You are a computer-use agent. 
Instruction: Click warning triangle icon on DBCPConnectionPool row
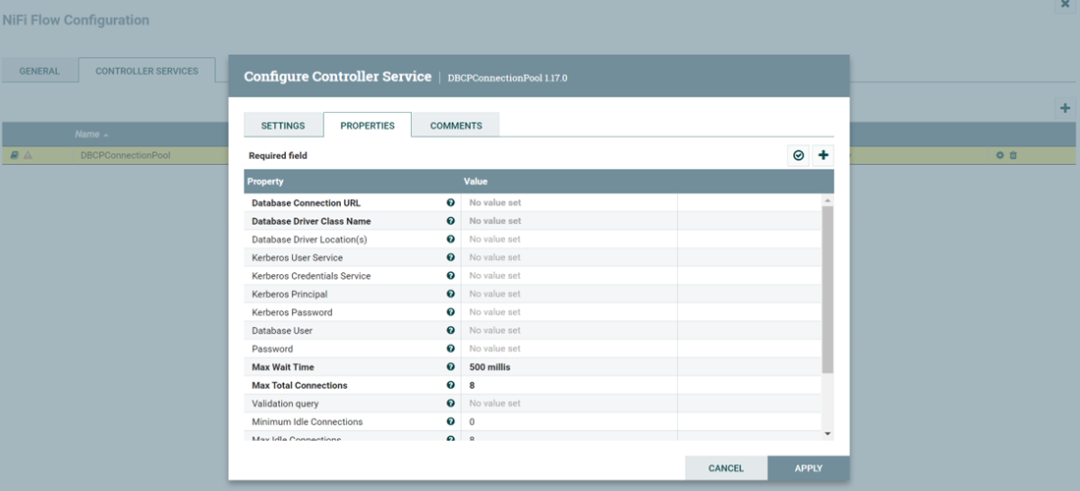28,156
